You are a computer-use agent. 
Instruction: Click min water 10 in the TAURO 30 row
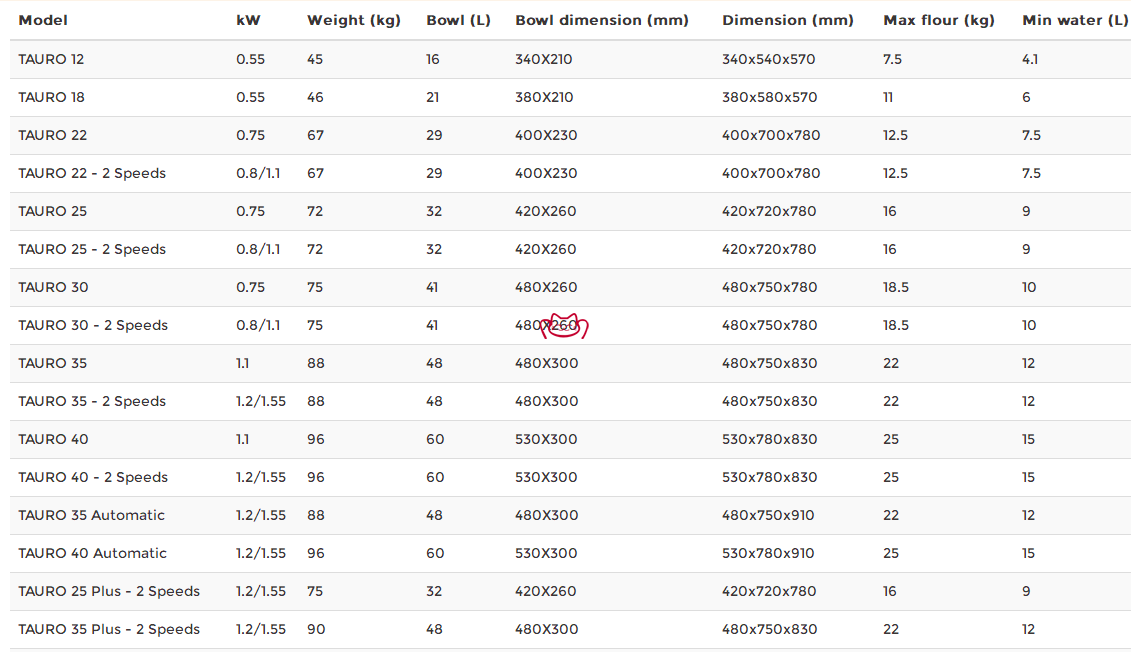click(1029, 287)
